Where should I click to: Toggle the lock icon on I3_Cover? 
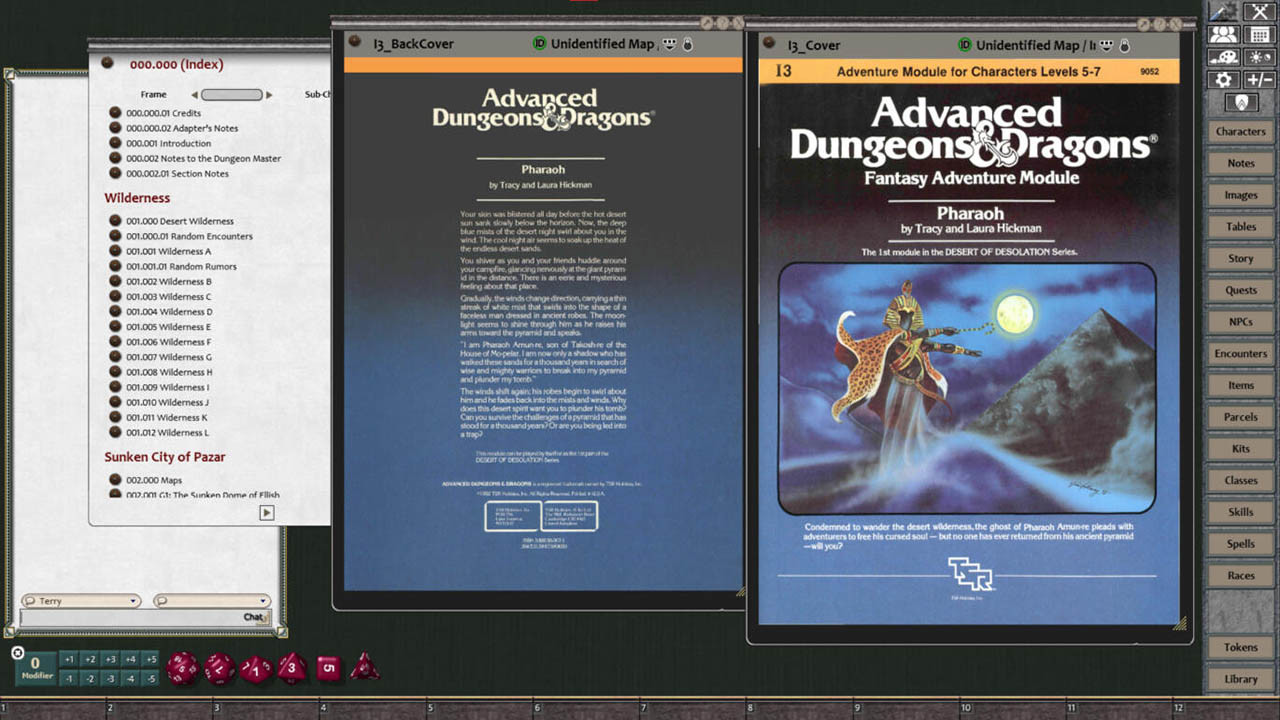(1124, 45)
